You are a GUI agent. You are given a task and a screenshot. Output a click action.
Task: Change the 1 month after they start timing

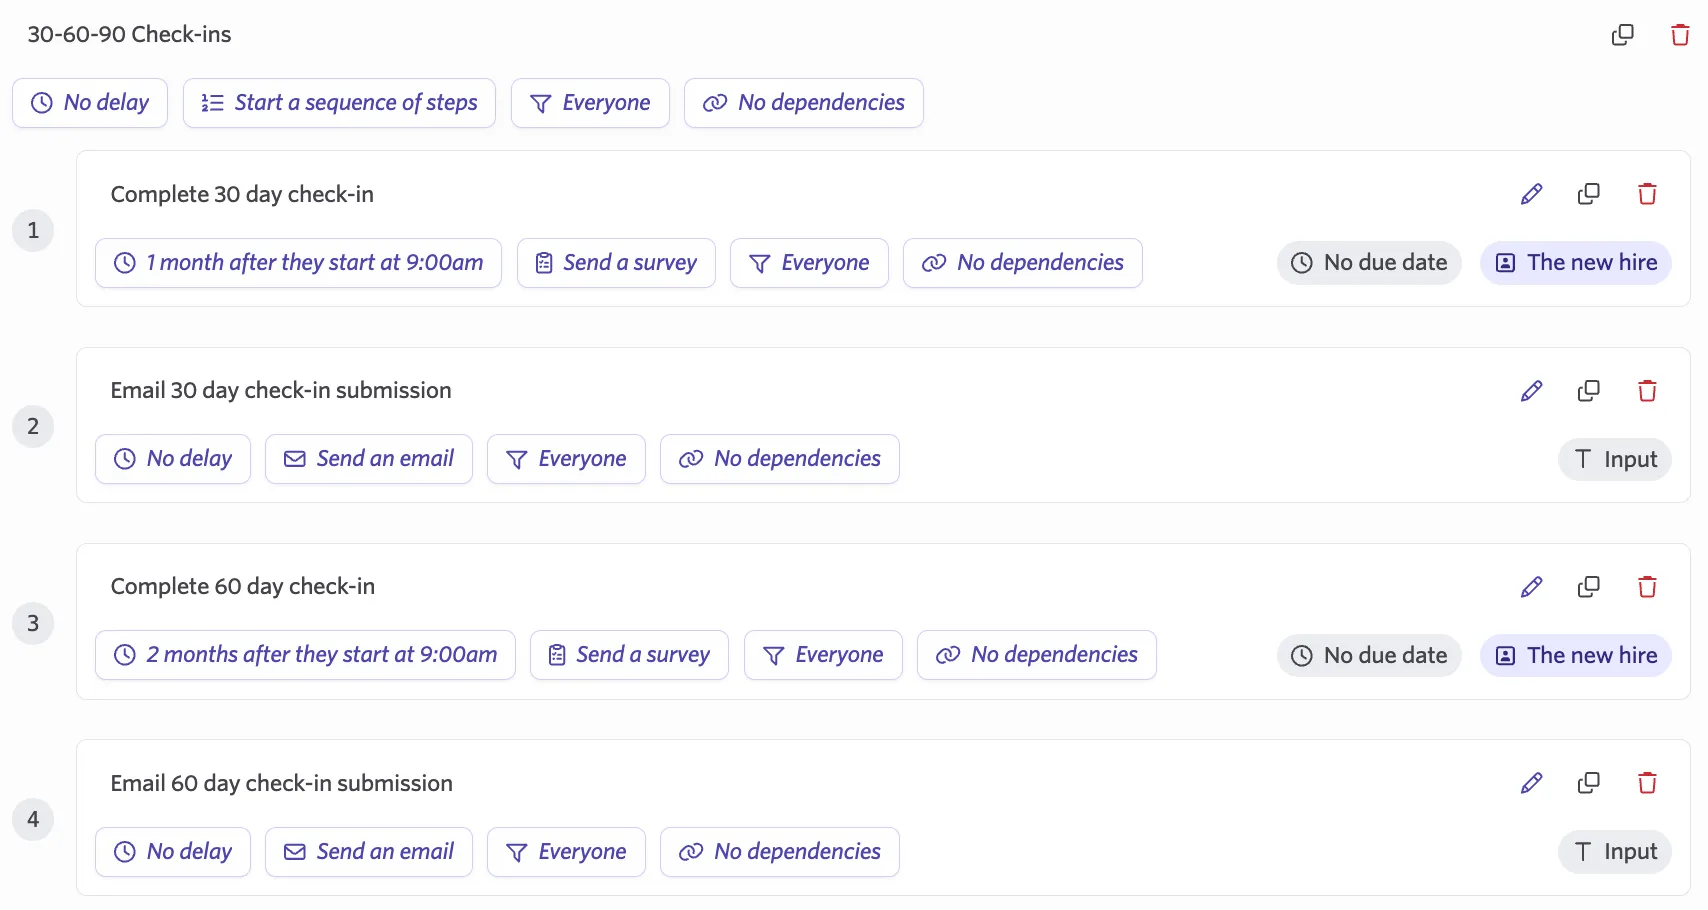pos(298,263)
